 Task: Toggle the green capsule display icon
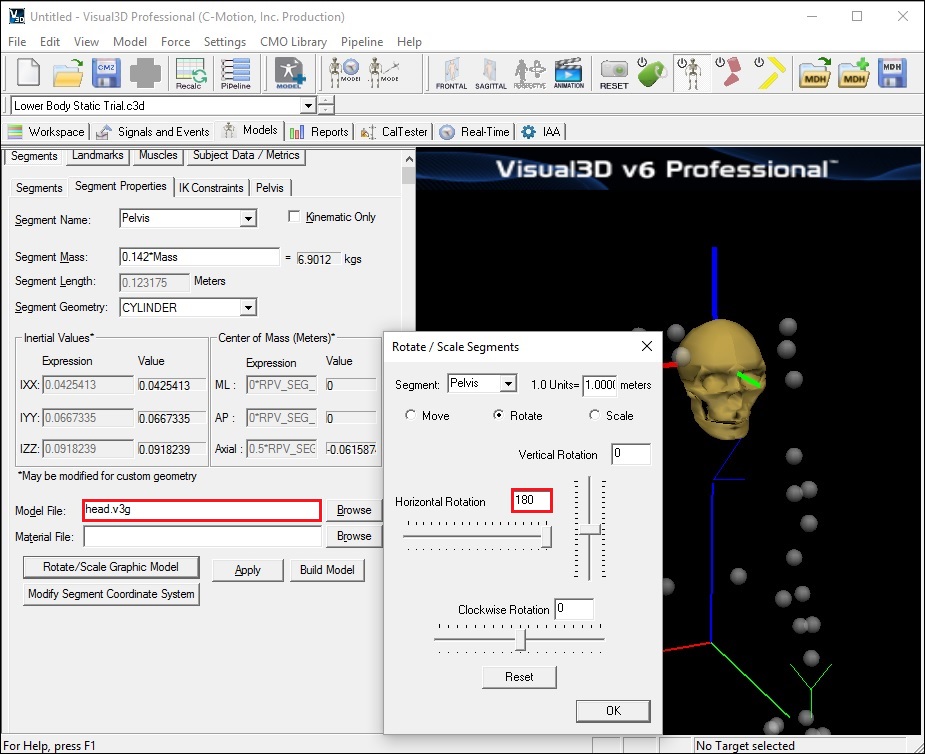pyautogui.click(x=651, y=73)
